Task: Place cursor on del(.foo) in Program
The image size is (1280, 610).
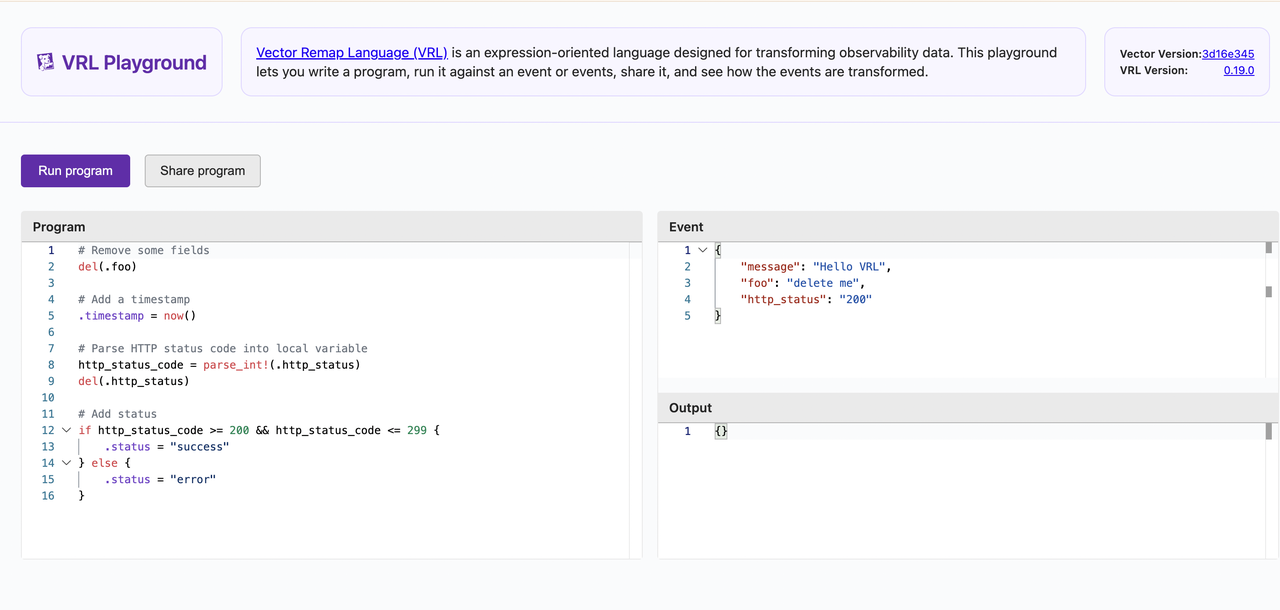Action: click(x=107, y=267)
